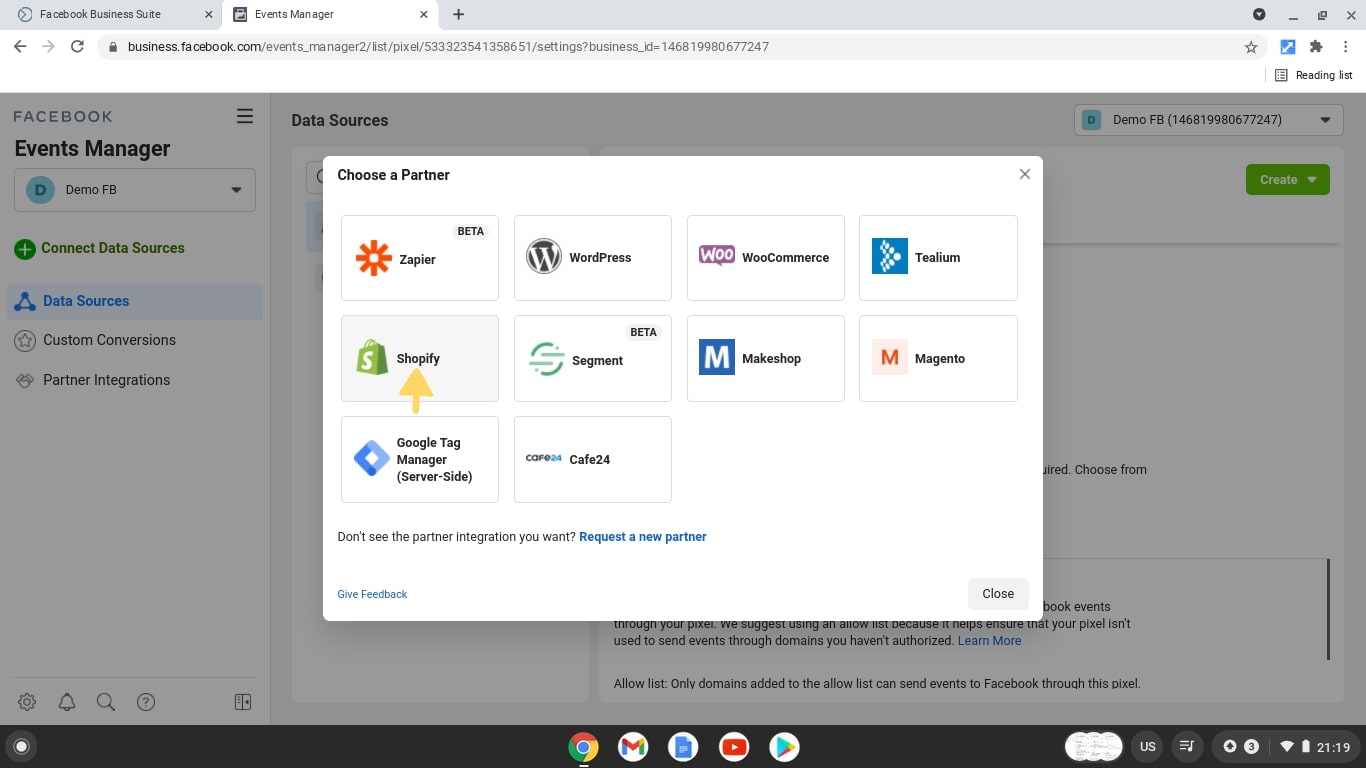Screen dimensions: 1366x768
Task: Open Data Sources in the sidebar
Action: 135,301
